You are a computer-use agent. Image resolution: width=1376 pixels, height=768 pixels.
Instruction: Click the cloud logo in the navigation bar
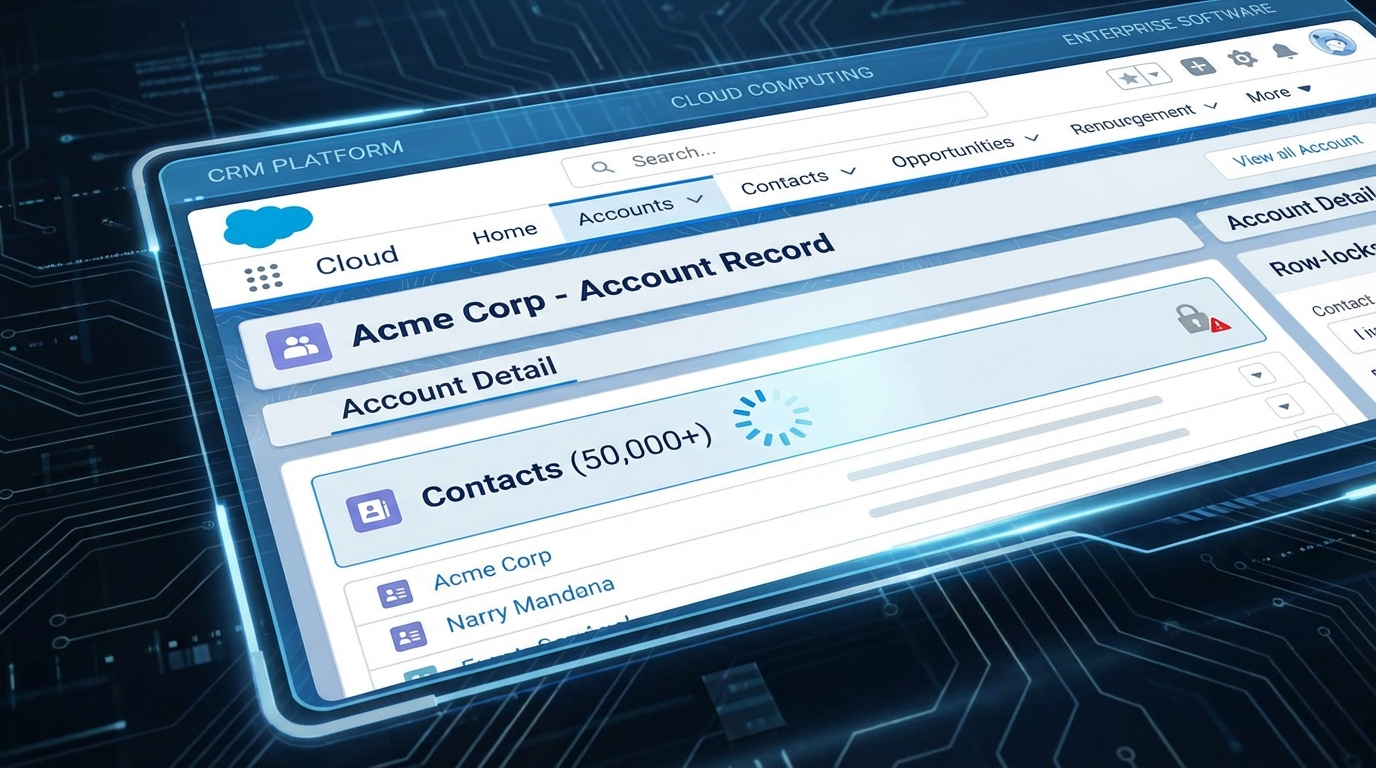pos(268,226)
